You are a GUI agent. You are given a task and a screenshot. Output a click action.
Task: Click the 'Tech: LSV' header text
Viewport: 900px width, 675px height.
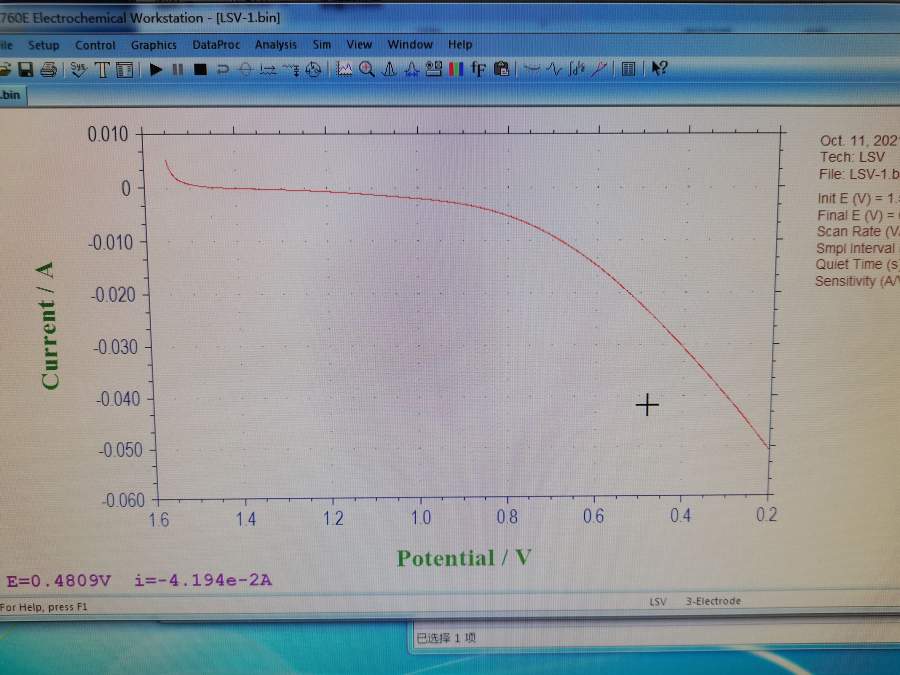click(x=852, y=157)
